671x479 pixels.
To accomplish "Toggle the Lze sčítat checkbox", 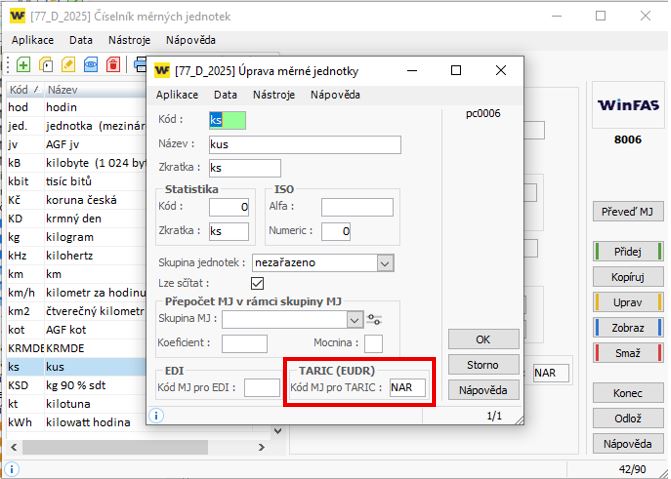I will [x=257, y=284].
